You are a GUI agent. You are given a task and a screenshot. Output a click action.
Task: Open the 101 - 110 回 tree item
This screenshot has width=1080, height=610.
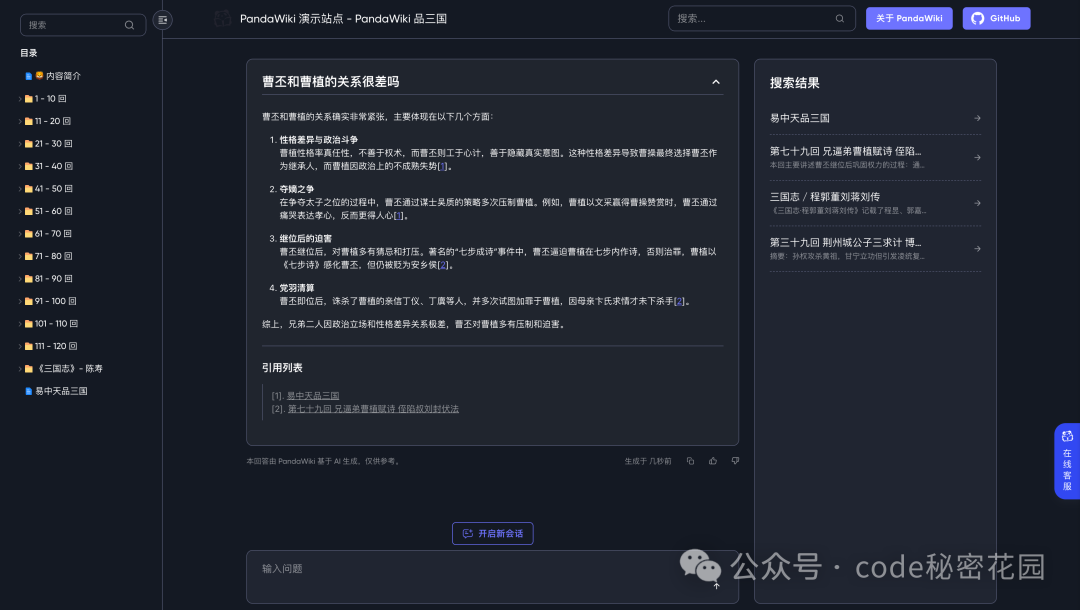click(x=56, y=324)
